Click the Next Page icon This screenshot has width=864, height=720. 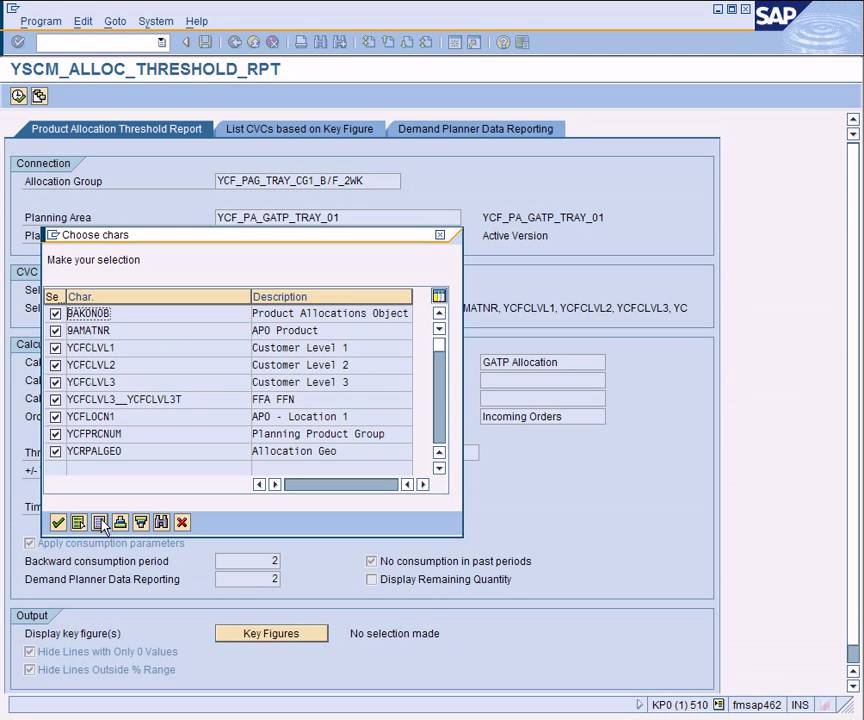point(407,42)
